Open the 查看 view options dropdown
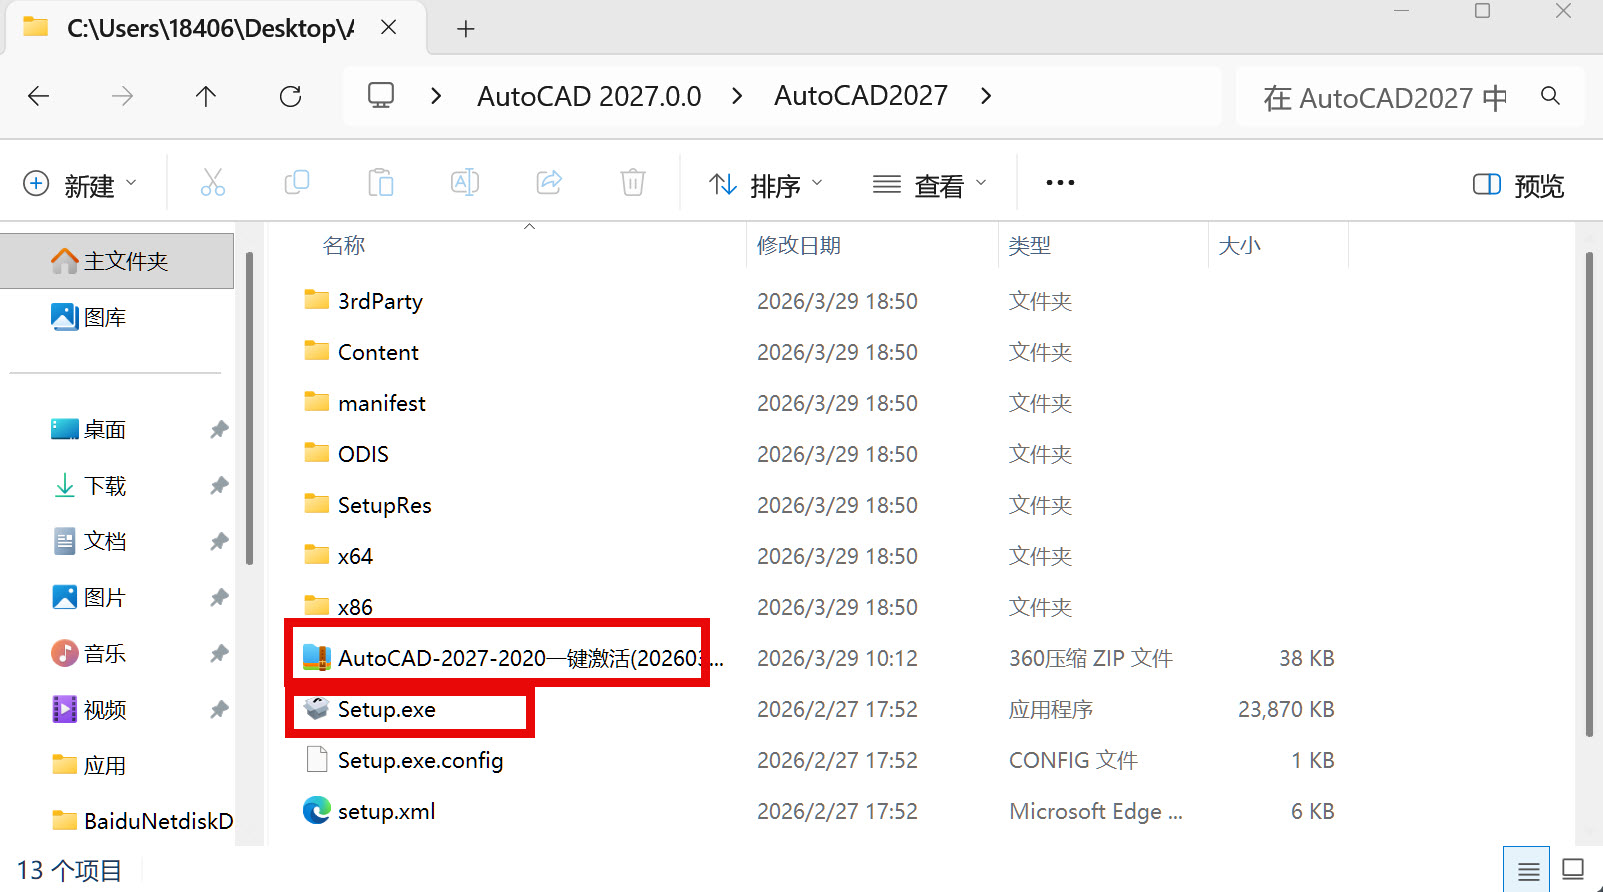The width and height of the screenshot is (1603, 892). 930,185
